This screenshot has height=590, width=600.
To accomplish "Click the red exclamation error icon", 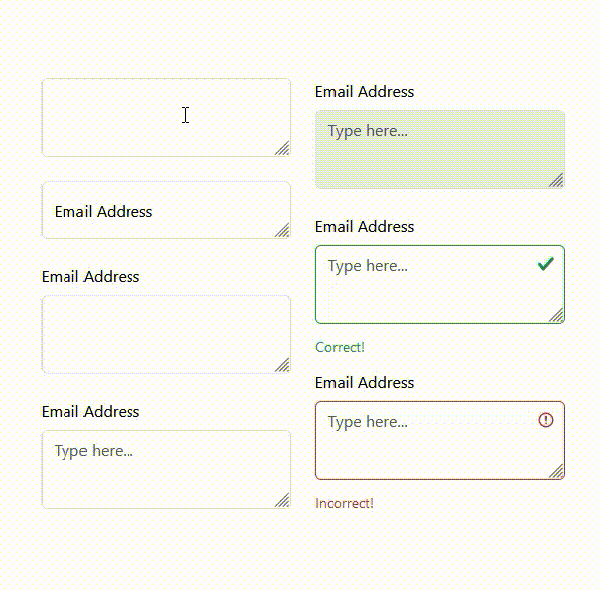I will 545,420.
